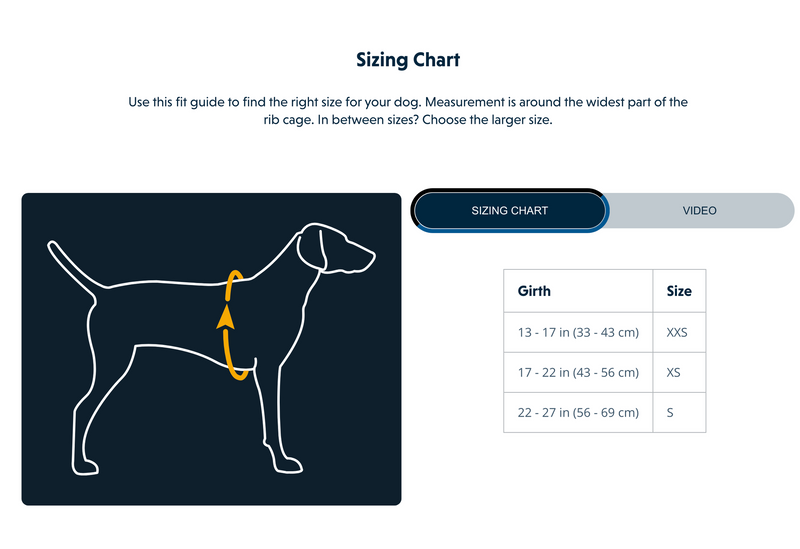Click the 22 - 27 in girth cell

[x=578, y=412]
